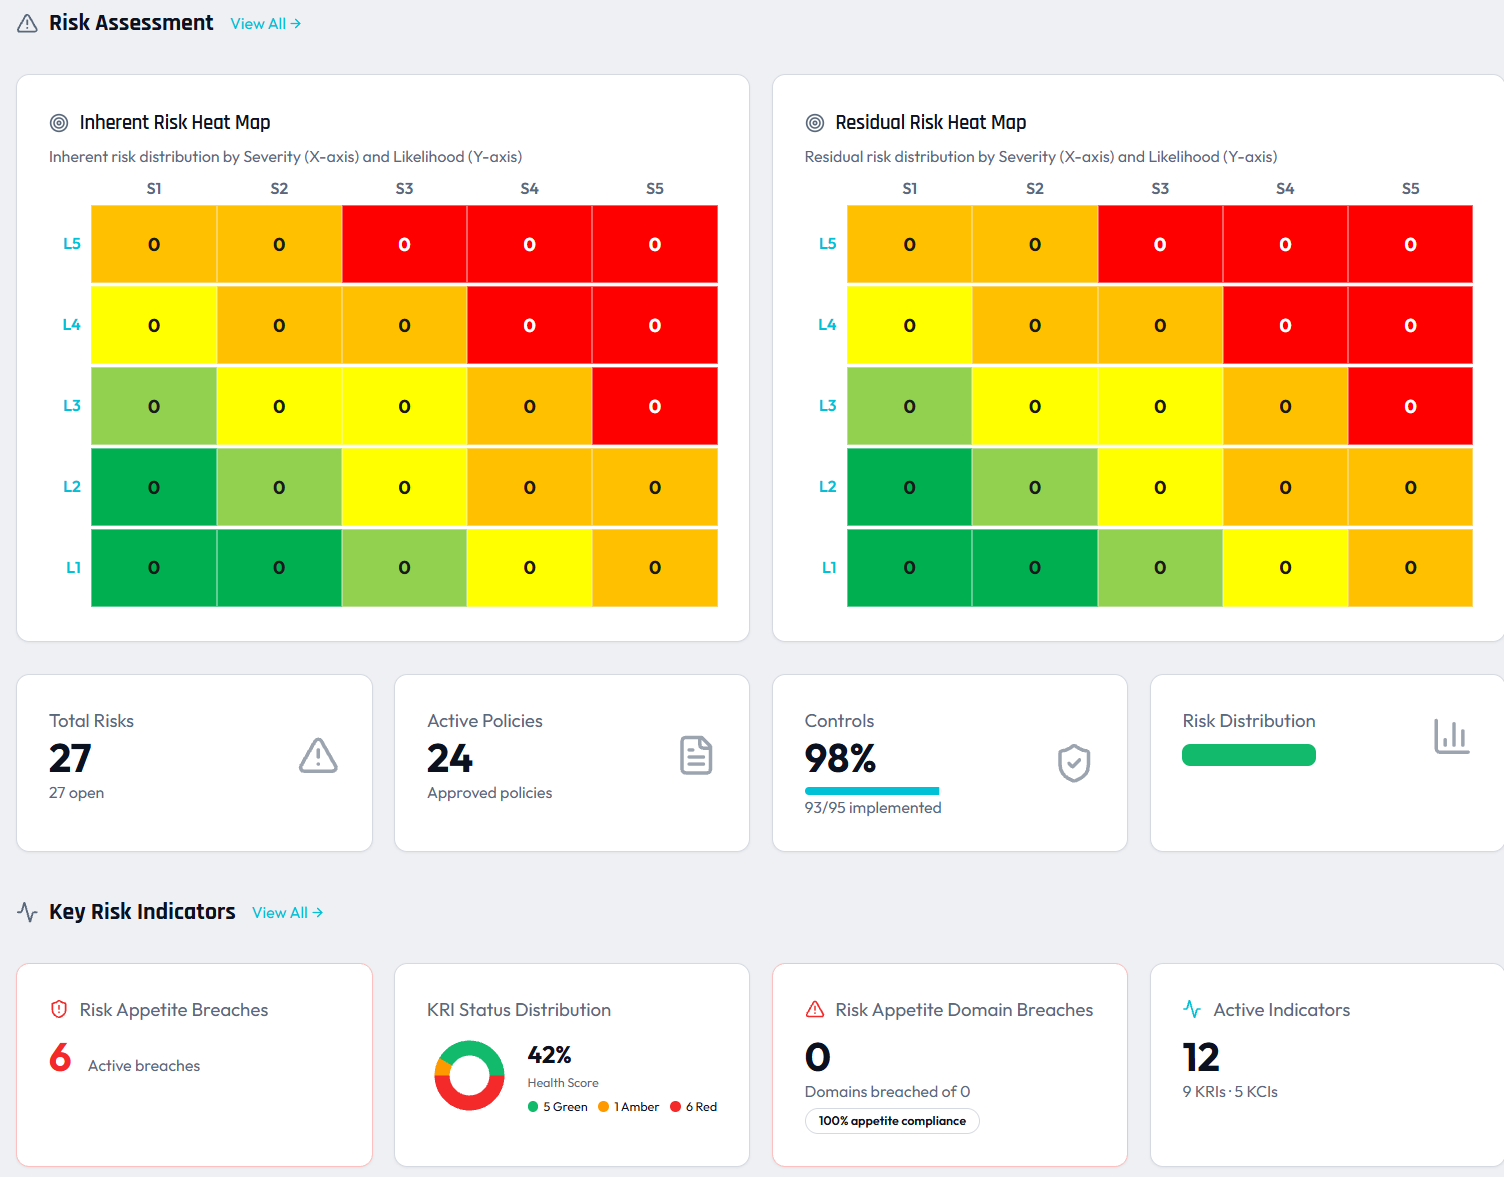Select residual heat map cell L3 S5
1504x1177 pixels.
[1410, 406]
